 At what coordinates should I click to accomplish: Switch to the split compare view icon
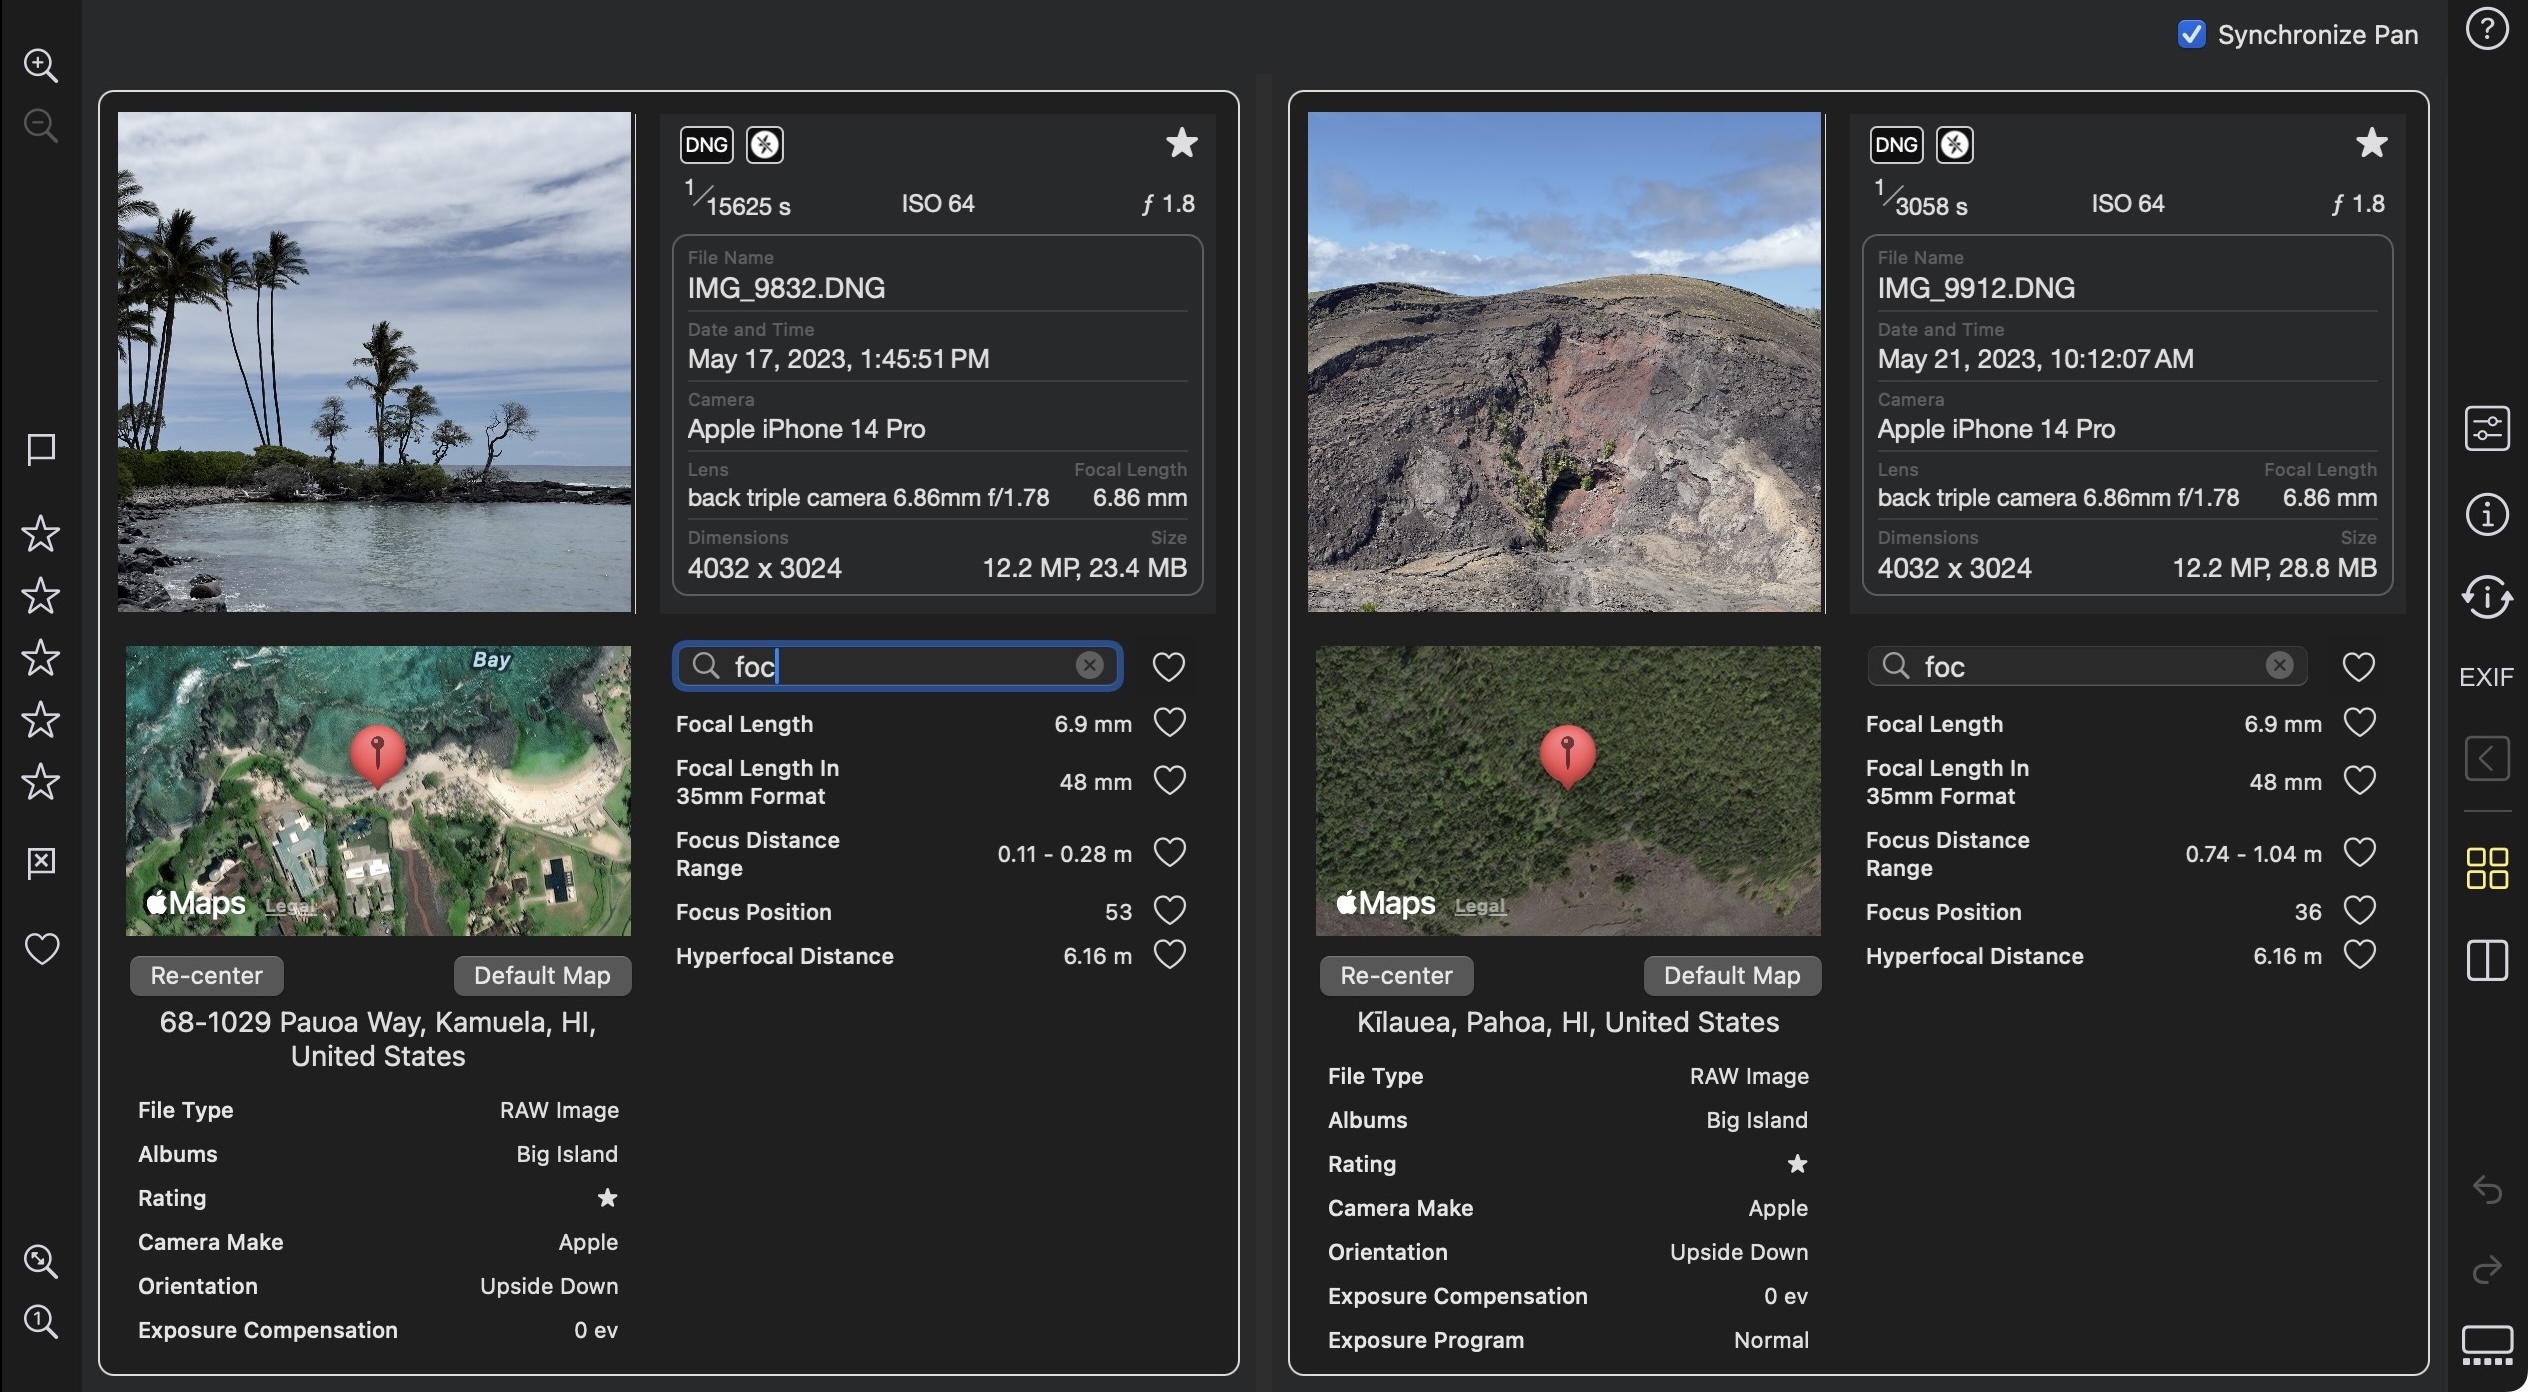tap(2486, 961)
